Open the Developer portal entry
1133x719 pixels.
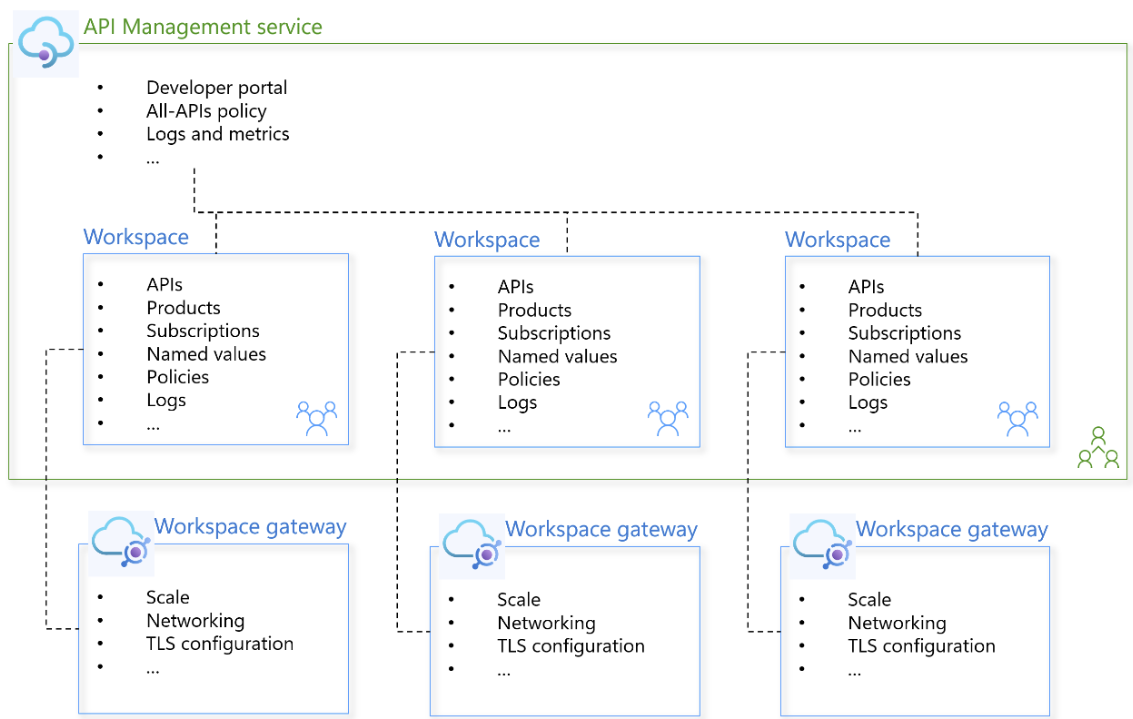[217, 88]
